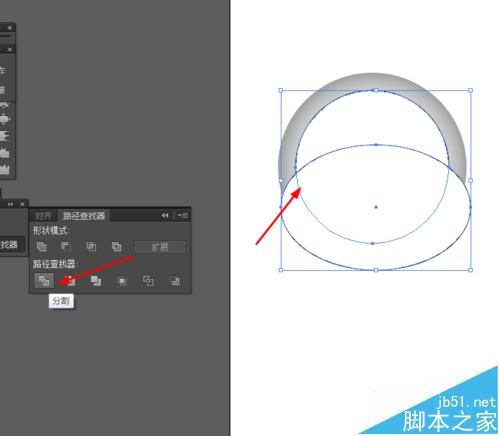Click the 扩展 (Expand) button

(160, 247)
